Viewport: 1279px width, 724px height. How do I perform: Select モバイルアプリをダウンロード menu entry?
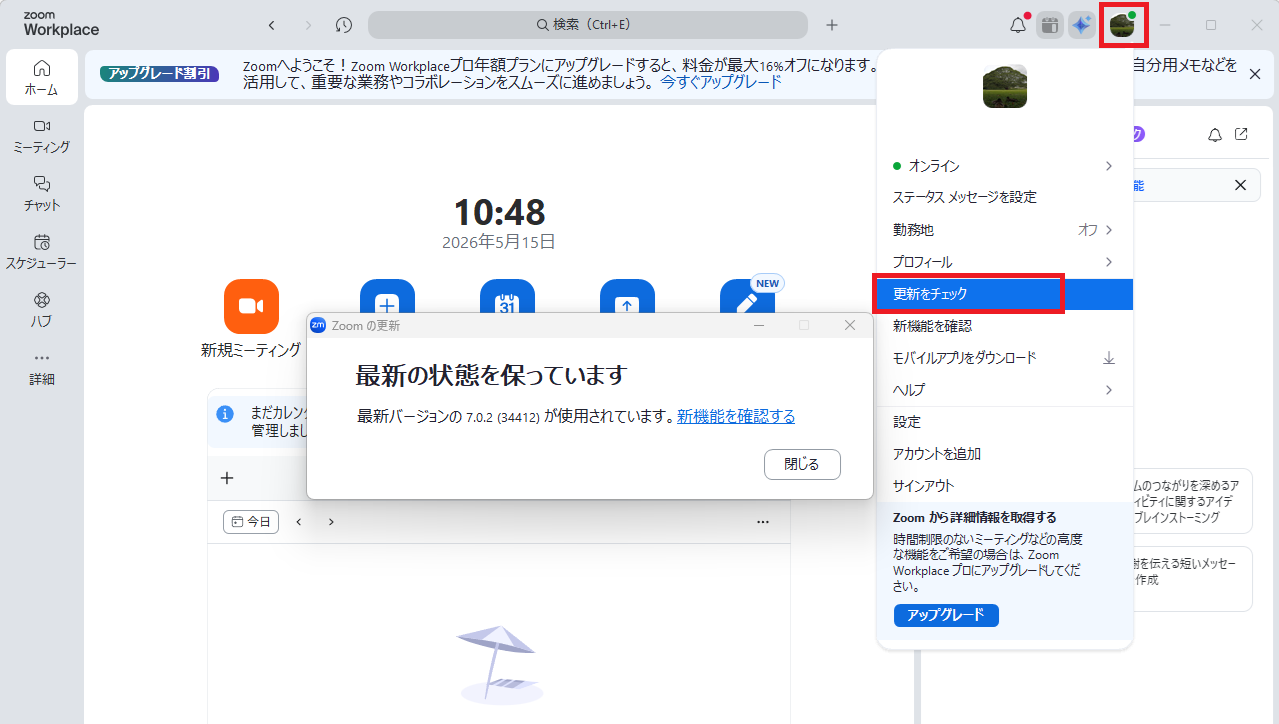coord(1005,358)
